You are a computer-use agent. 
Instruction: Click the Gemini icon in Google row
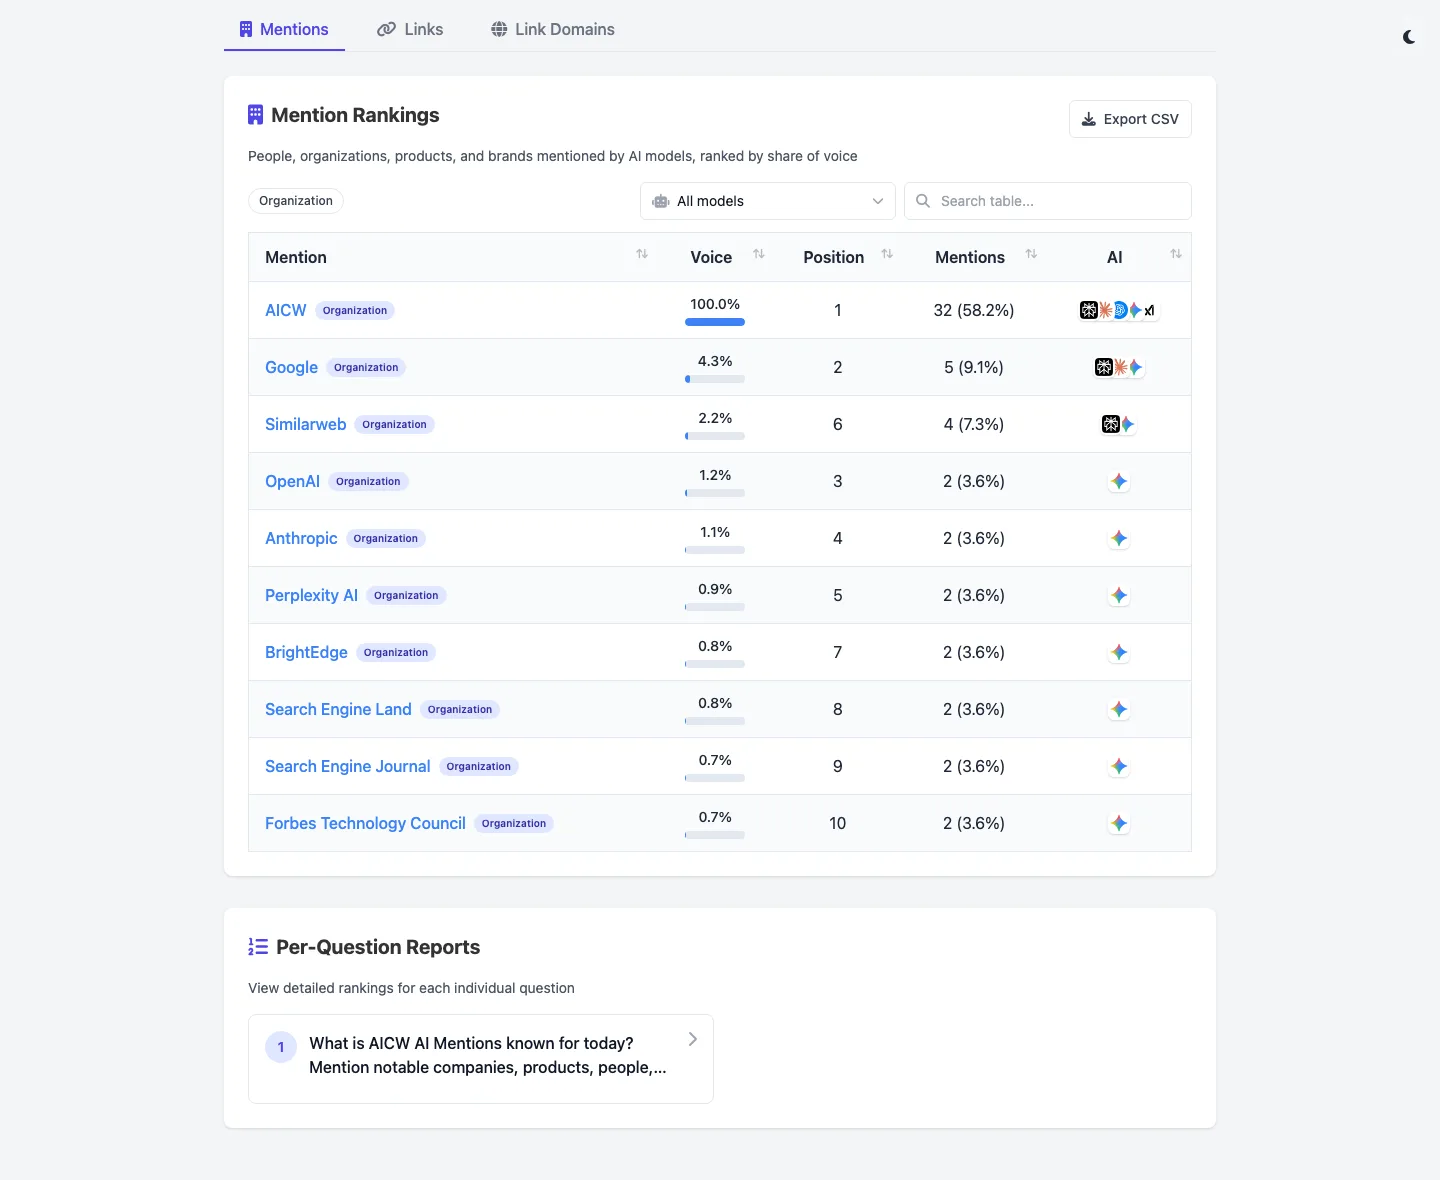tap(1135, 367)
